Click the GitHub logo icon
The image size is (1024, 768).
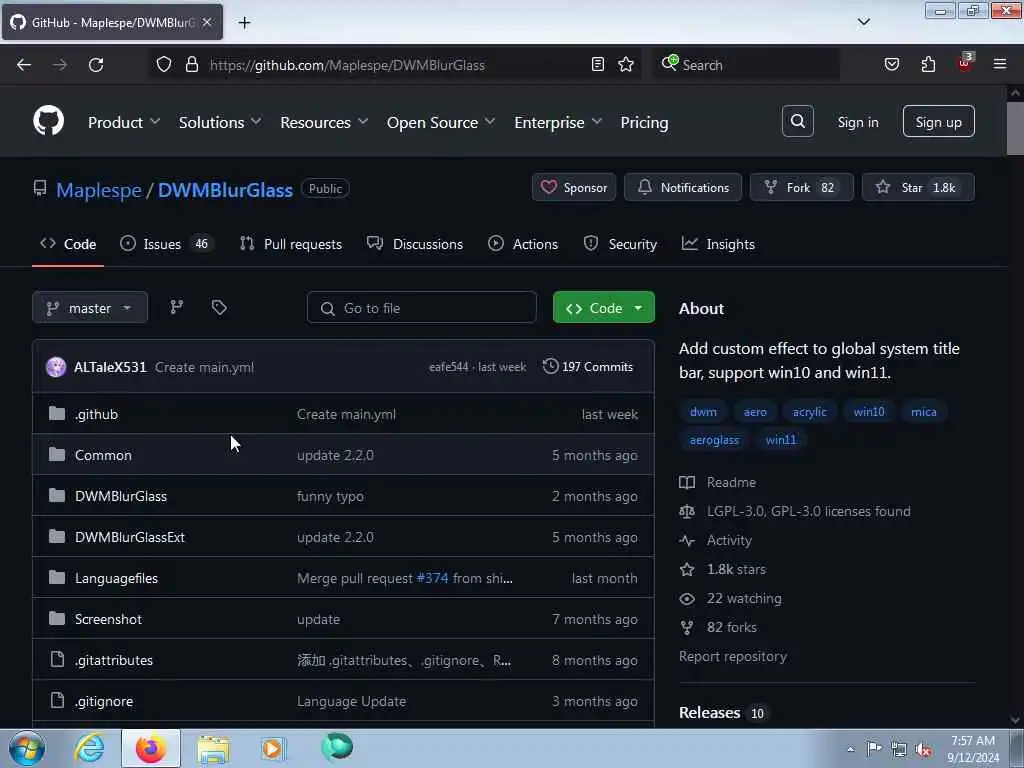[48, 121]
